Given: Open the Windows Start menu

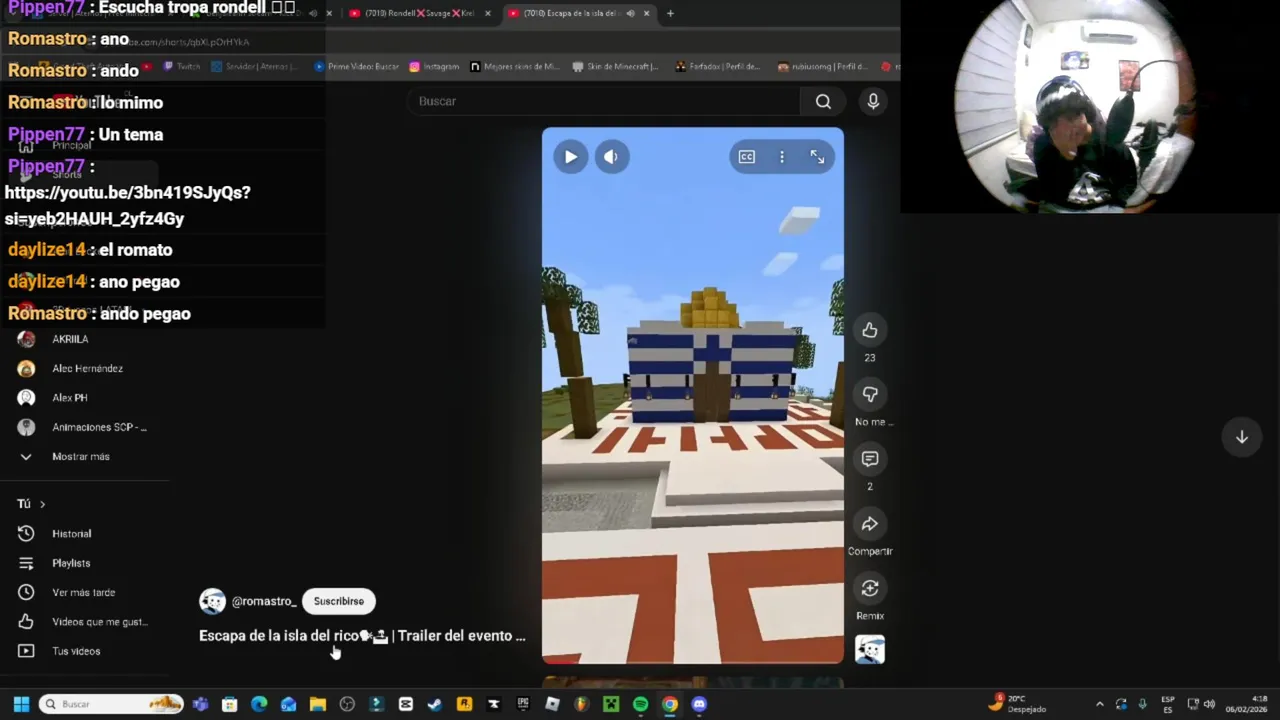Looking at the screenshot, I should (x=21, y=704).
